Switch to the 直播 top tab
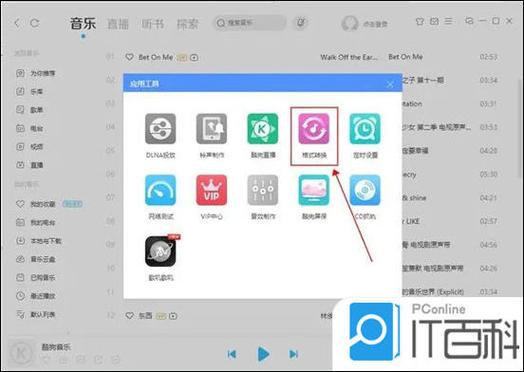Image resolution: width=524 pixels, height=372 pixels. click(x=118, y=24)
